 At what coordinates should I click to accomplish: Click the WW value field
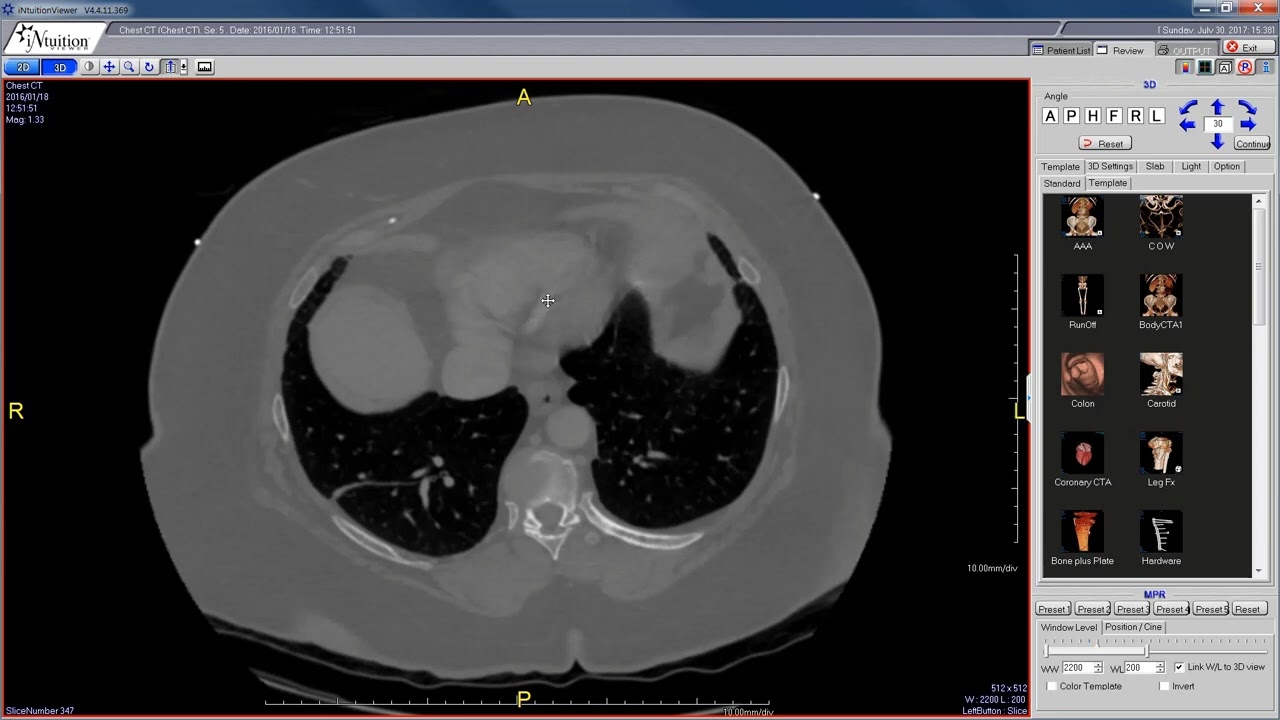tap(1076, 668)
